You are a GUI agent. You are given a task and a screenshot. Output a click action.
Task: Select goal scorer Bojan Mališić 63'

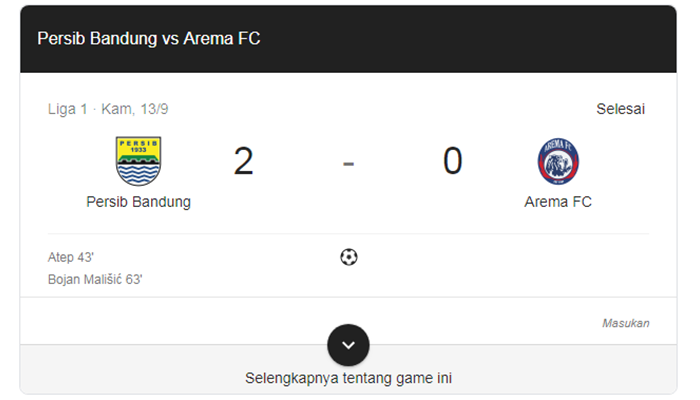pyautogui.click(x=95, y=279)
